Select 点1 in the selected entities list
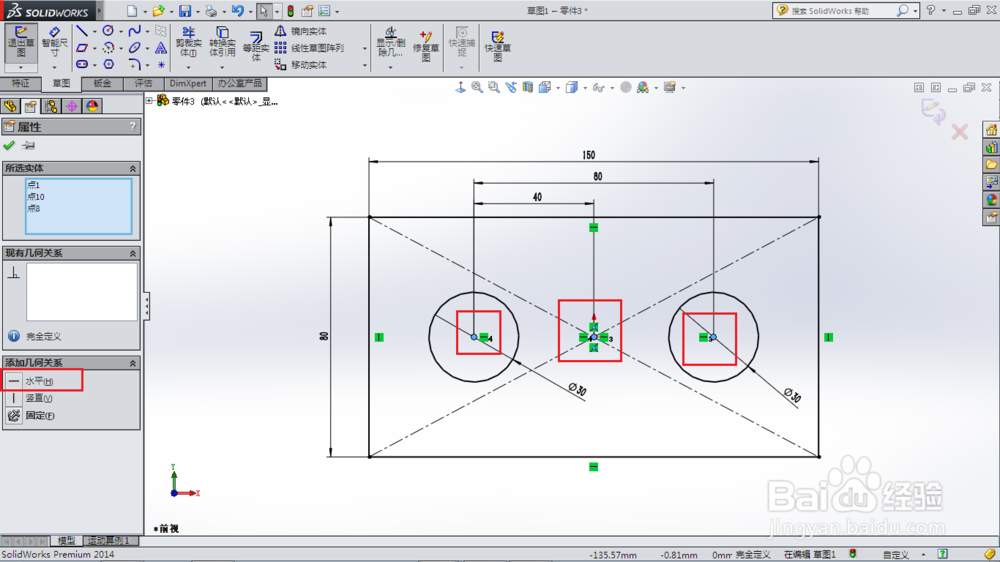The width and height of the screenshot is (1000, 562). tap(34, 185)
